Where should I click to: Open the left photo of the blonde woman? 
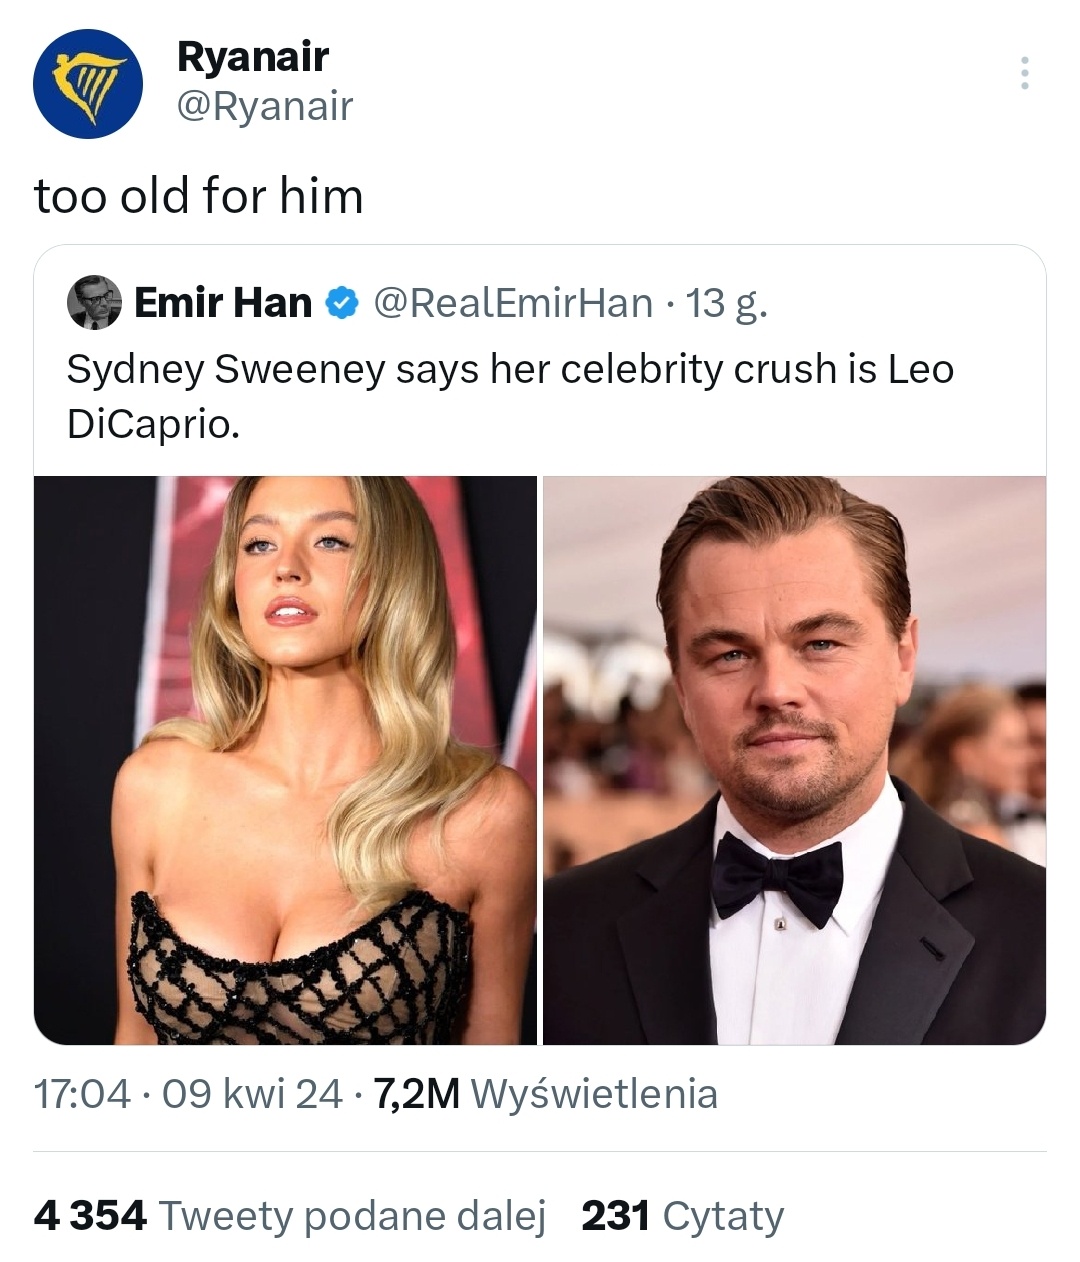tap(286, 760)
